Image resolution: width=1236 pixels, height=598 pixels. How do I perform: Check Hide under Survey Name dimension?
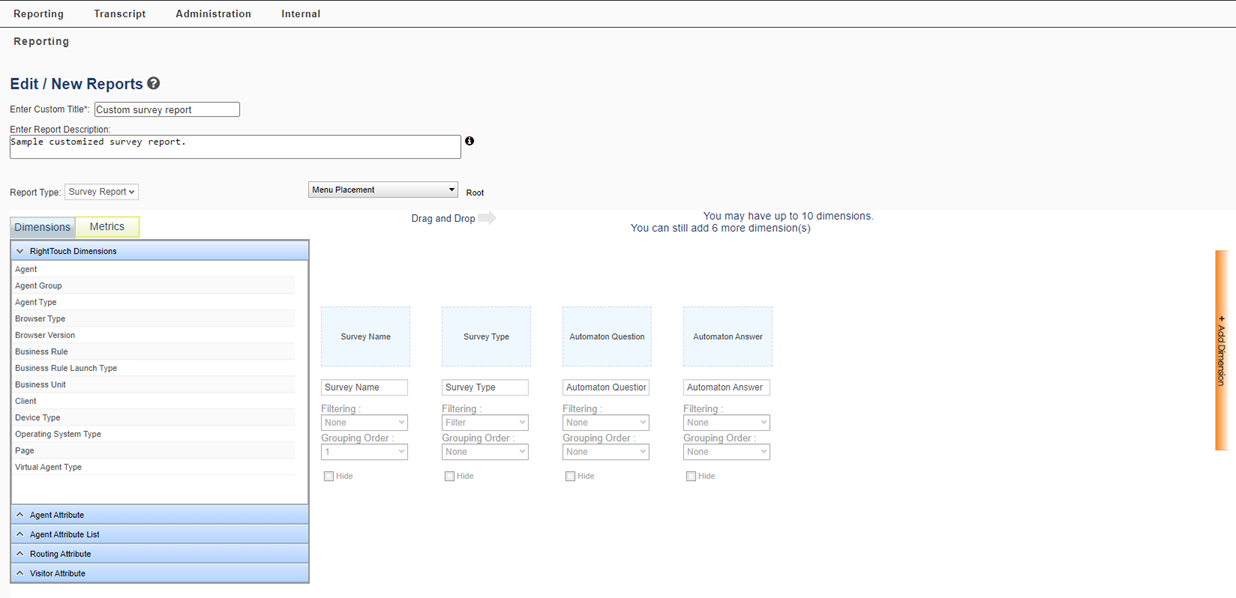pos(329,477)
